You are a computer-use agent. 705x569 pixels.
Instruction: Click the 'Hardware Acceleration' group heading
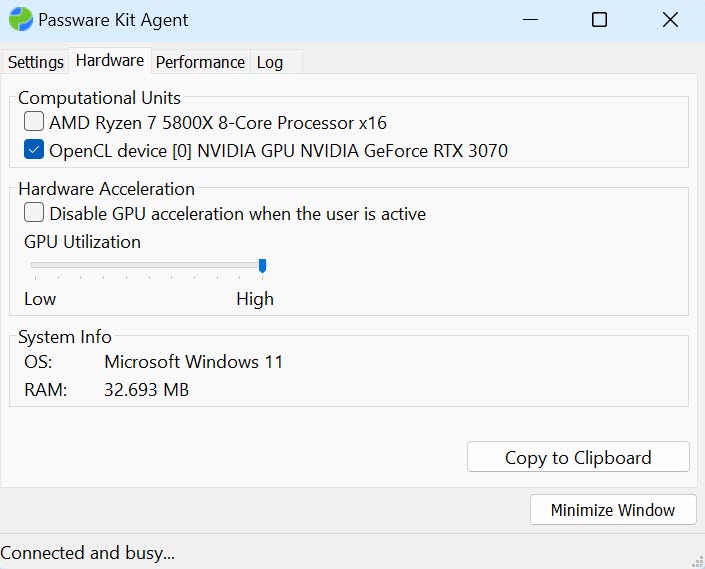coord(107,189)
